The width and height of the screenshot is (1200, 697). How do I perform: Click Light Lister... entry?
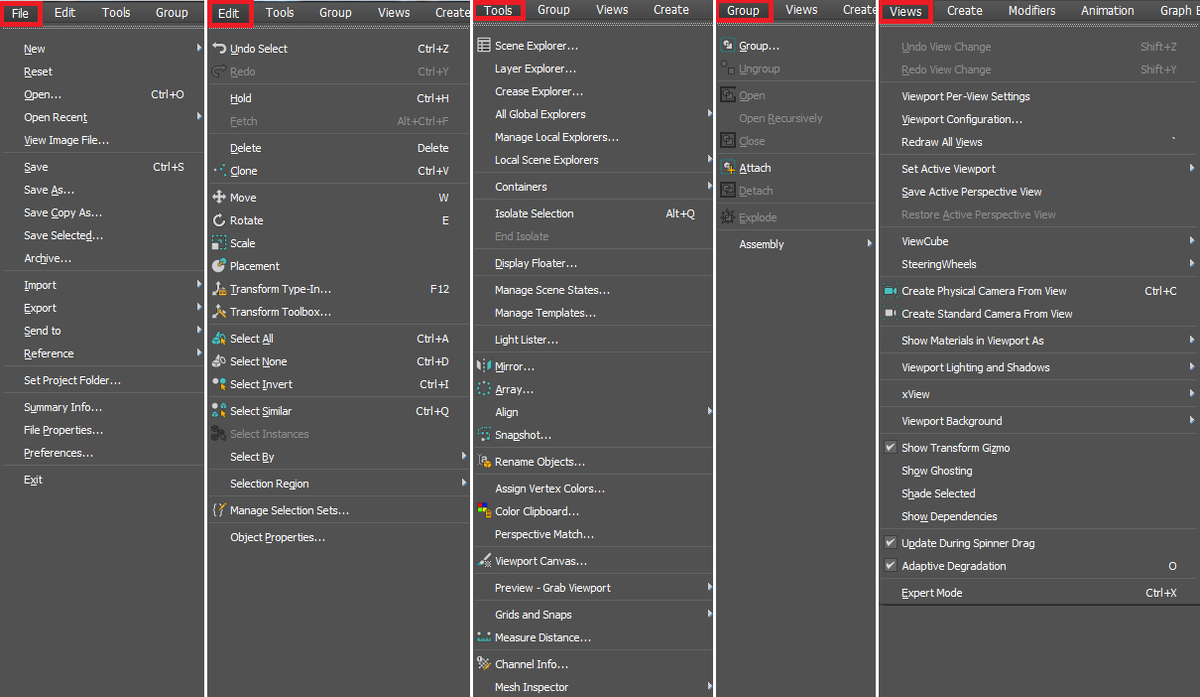click(x=527, y=340)
